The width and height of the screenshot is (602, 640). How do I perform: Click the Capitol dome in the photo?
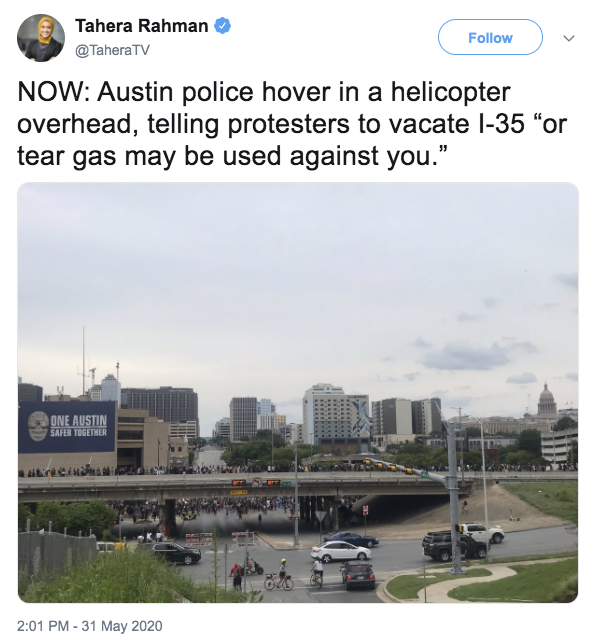click(x=546, y=399)
